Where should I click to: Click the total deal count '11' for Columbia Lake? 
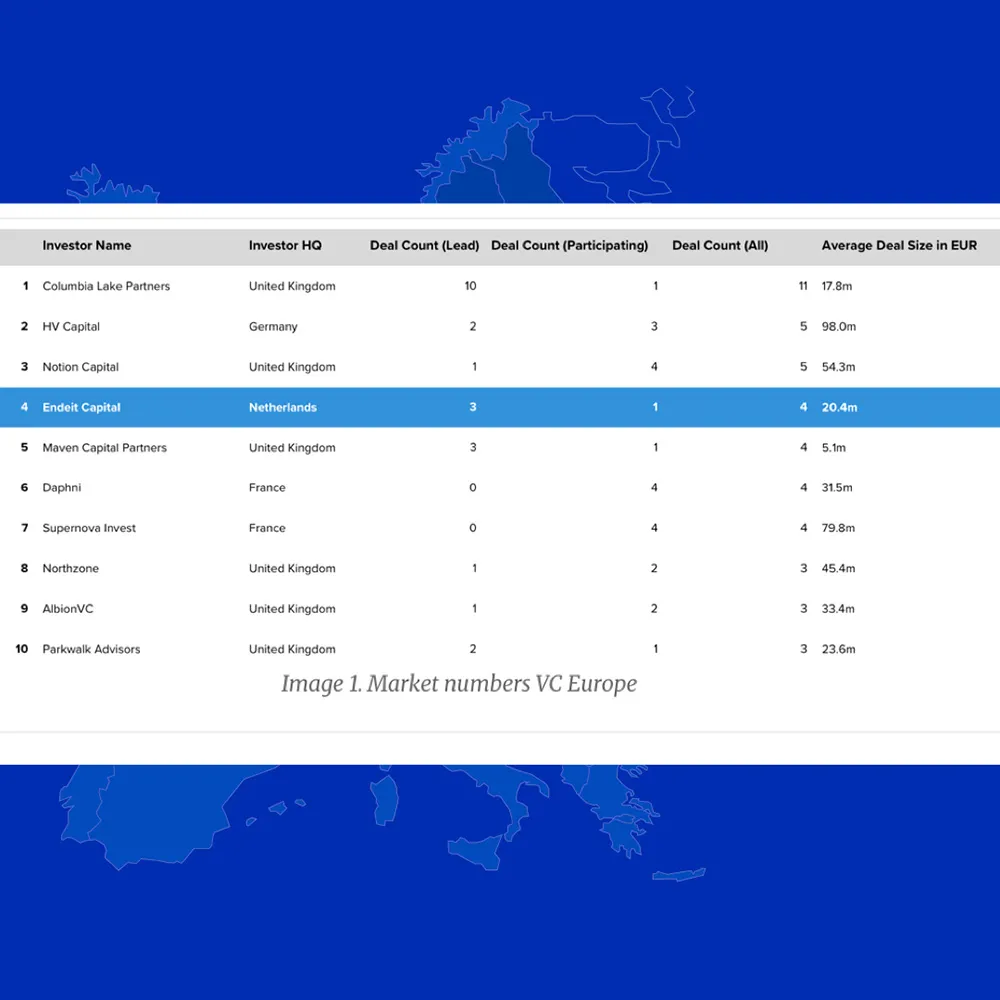(803, 286)
